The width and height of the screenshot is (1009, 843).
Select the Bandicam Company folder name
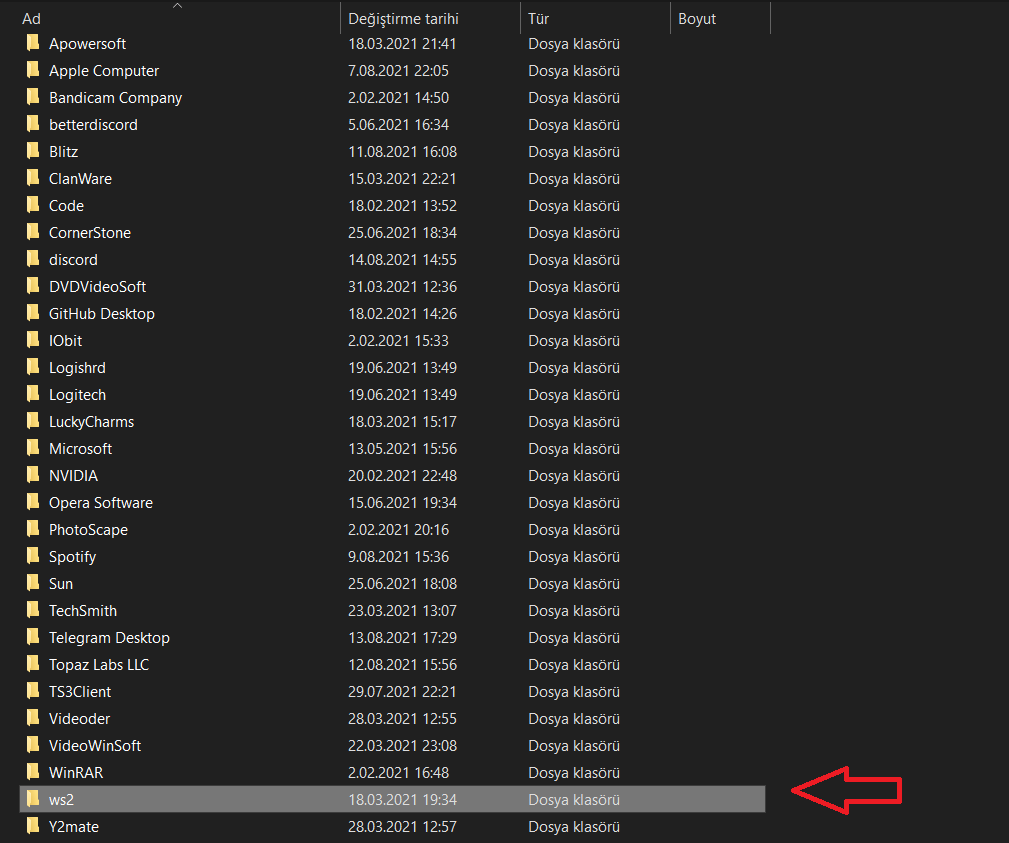click(116, 98)
